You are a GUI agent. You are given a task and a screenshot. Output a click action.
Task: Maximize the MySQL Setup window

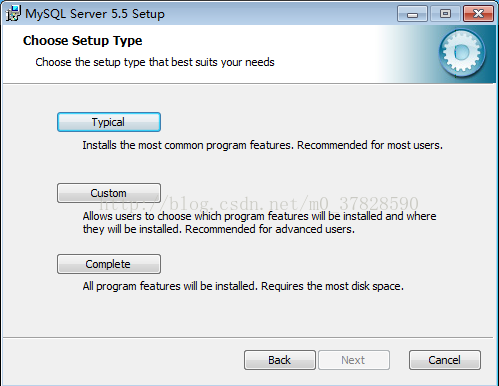click(x=445, y=14)
